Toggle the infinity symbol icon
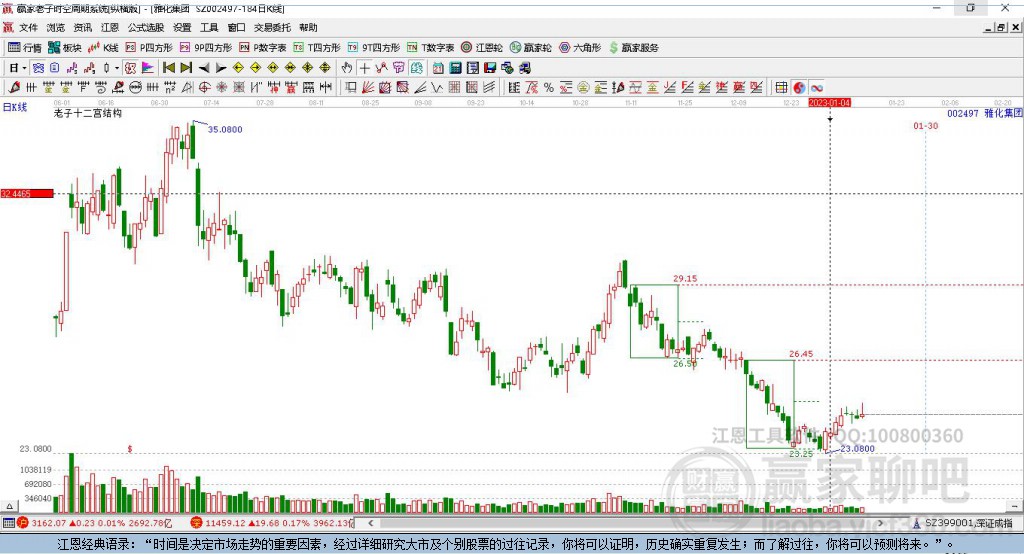Screen dimensions: 1024x554 816,88
